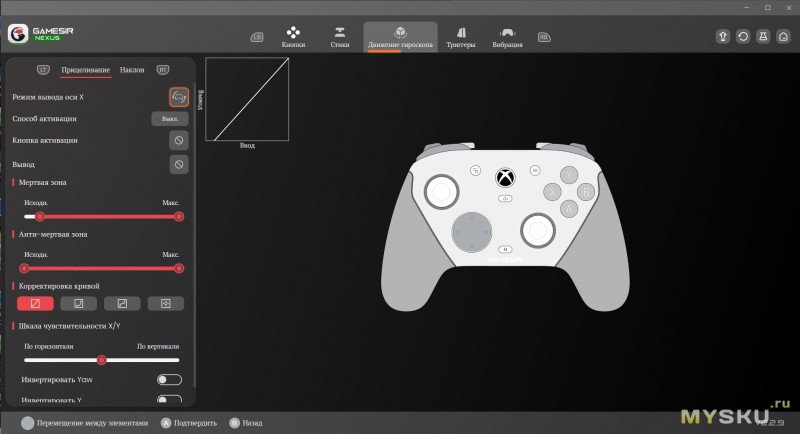Open the Способ активации dropdown
800x434 pixels.
point(169,118)
